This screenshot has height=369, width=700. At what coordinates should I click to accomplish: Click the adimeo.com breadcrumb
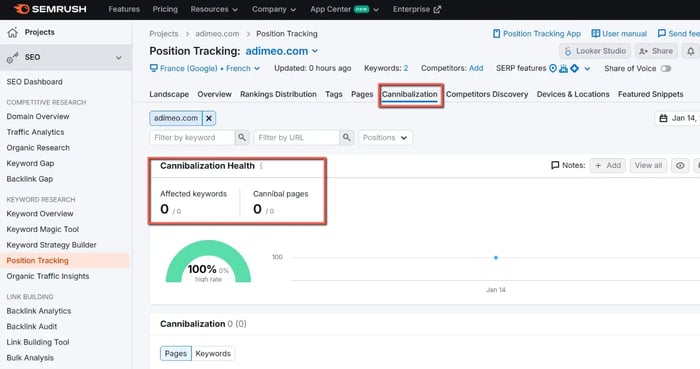tap(217, 33)
